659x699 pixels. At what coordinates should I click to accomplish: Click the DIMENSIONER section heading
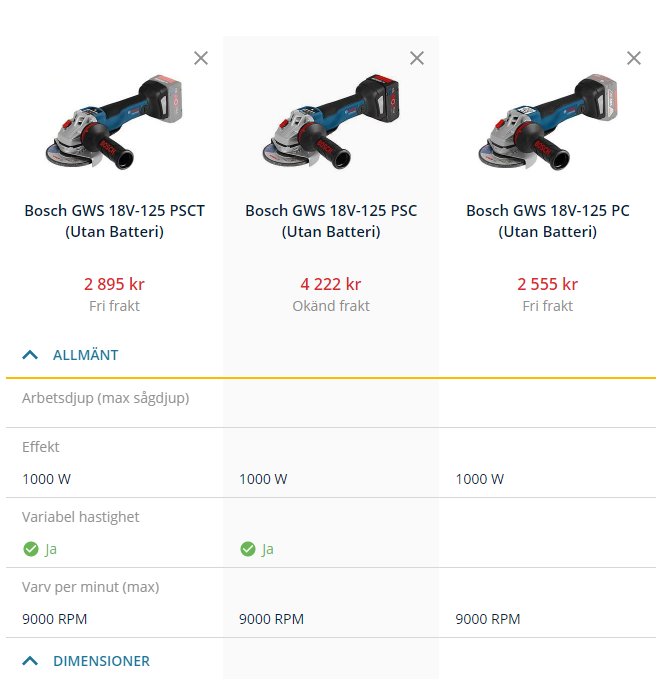pos(101,661)
